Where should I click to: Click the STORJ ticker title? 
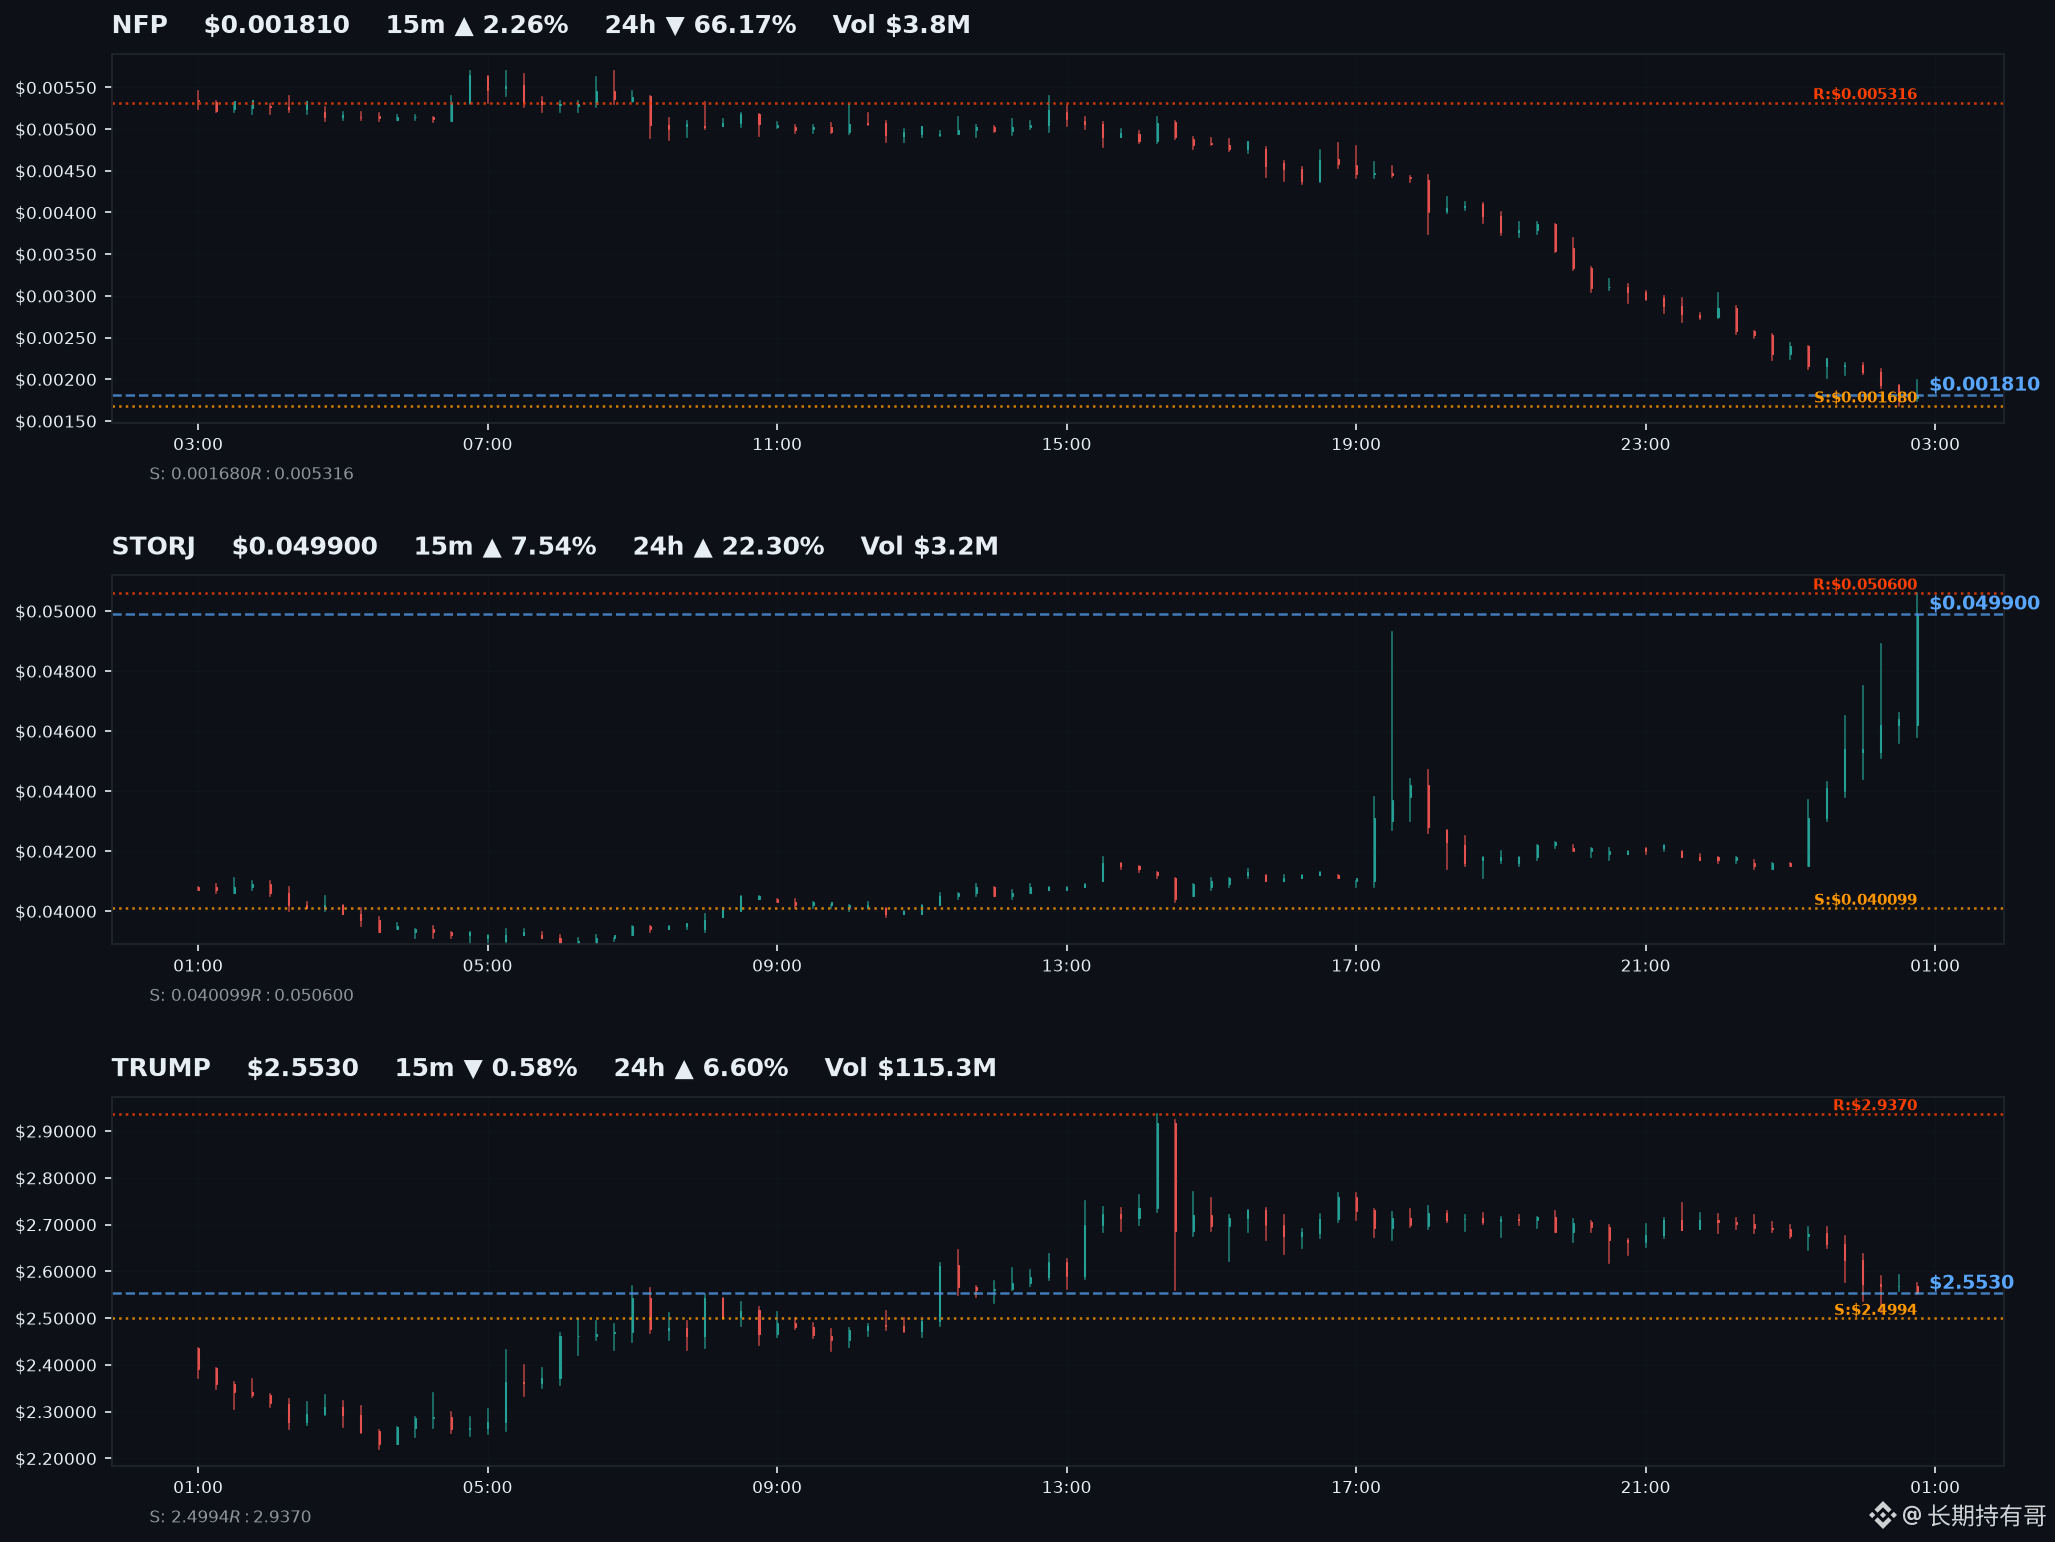(x=154, y=546)
